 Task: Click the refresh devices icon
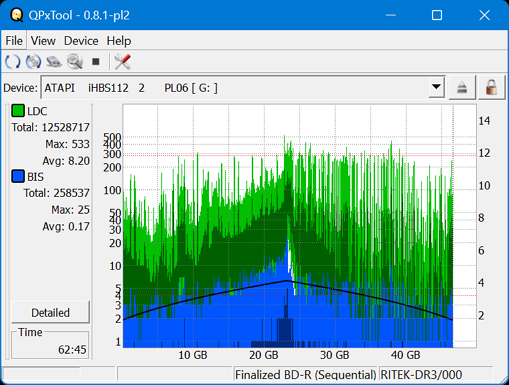13,62
